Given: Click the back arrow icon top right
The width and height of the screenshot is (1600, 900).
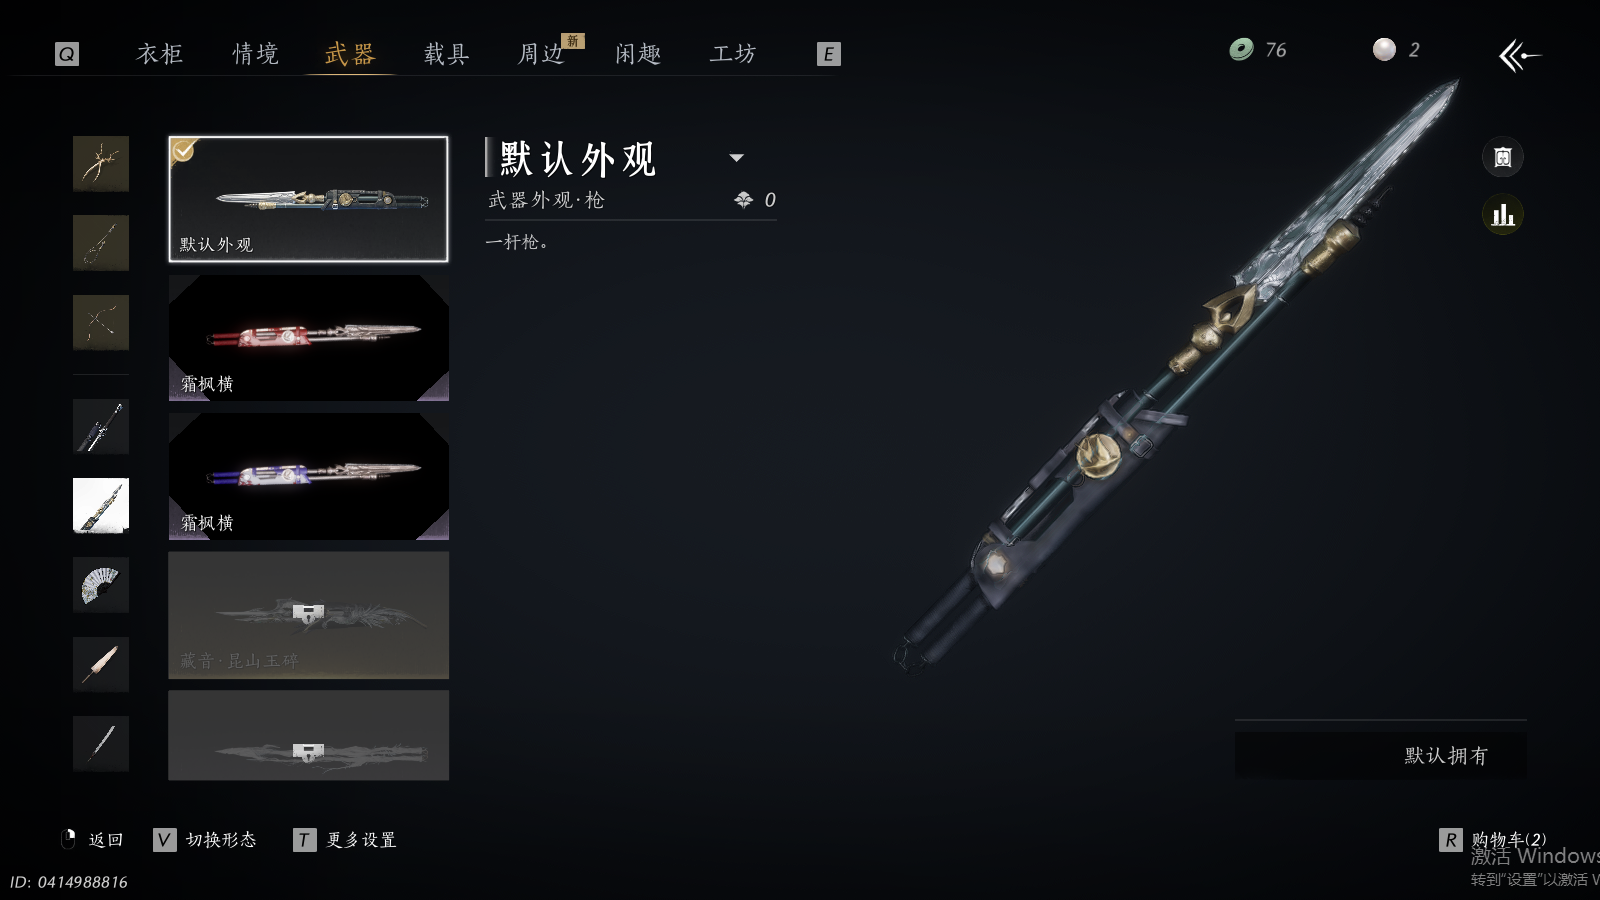Looking at the screenshot, I should 1520,55.
